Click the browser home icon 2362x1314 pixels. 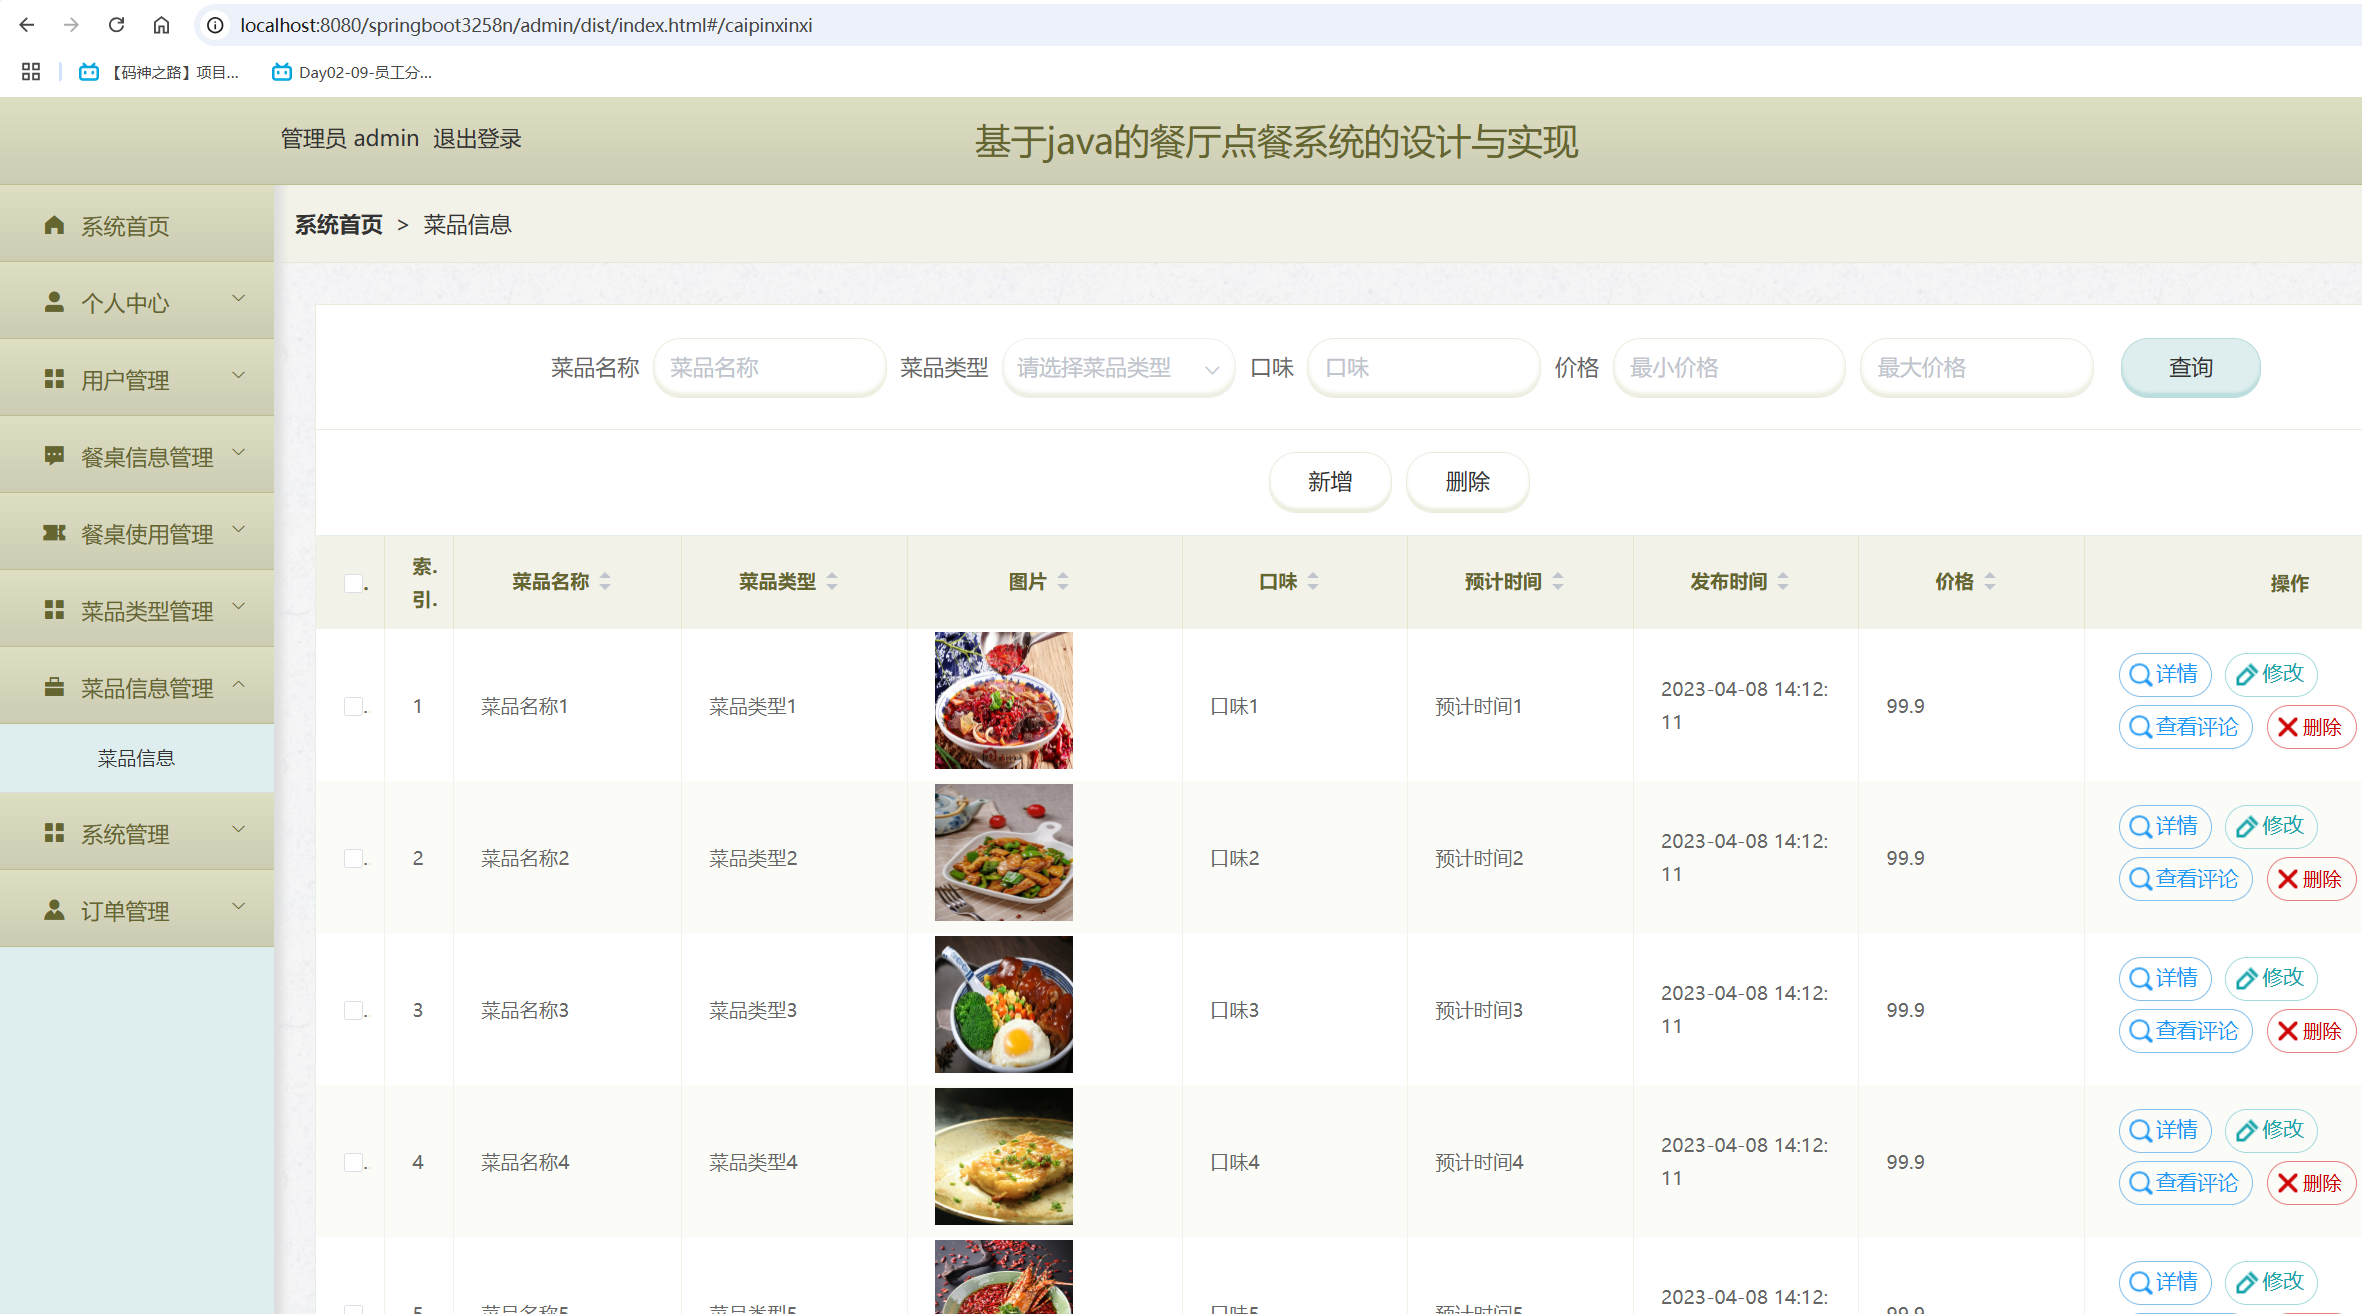[161, 25]
